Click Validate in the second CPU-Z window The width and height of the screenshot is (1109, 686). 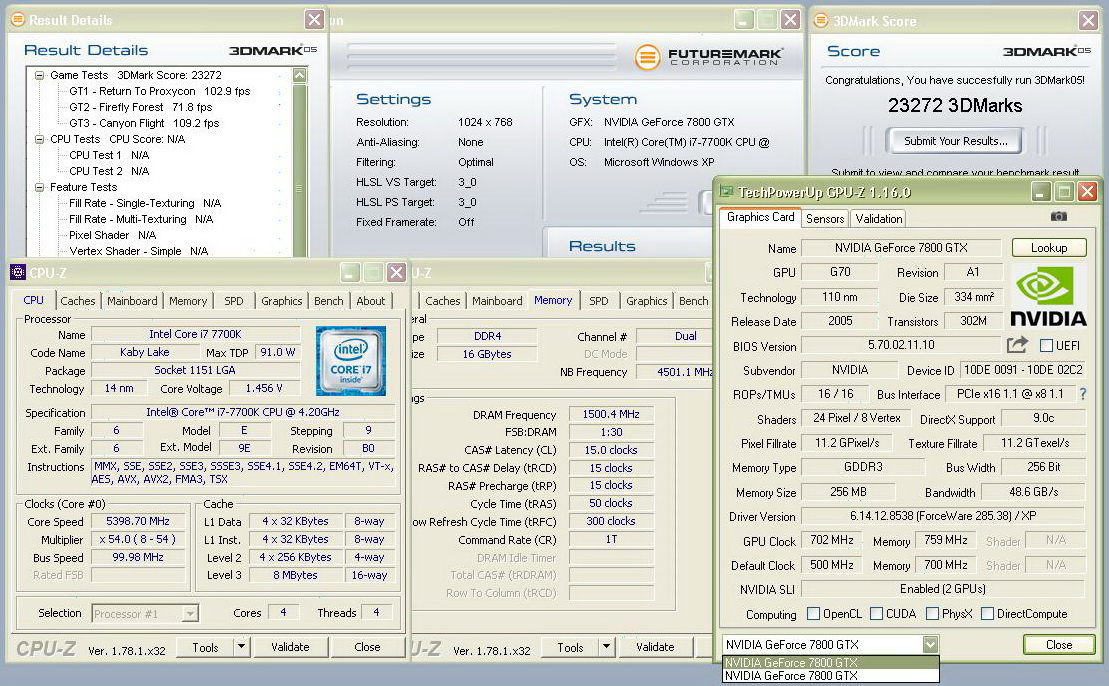tap(655, 646)
